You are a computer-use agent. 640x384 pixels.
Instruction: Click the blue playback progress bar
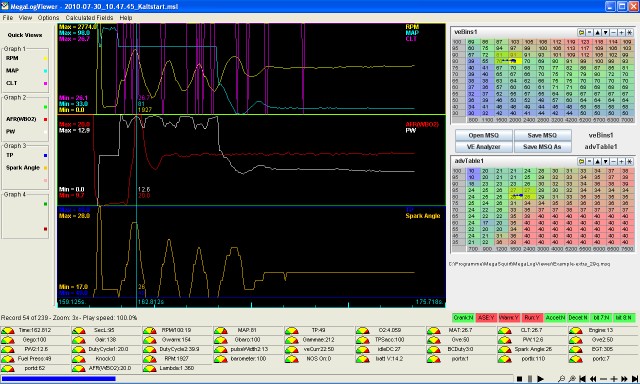(x=58, y=379)
